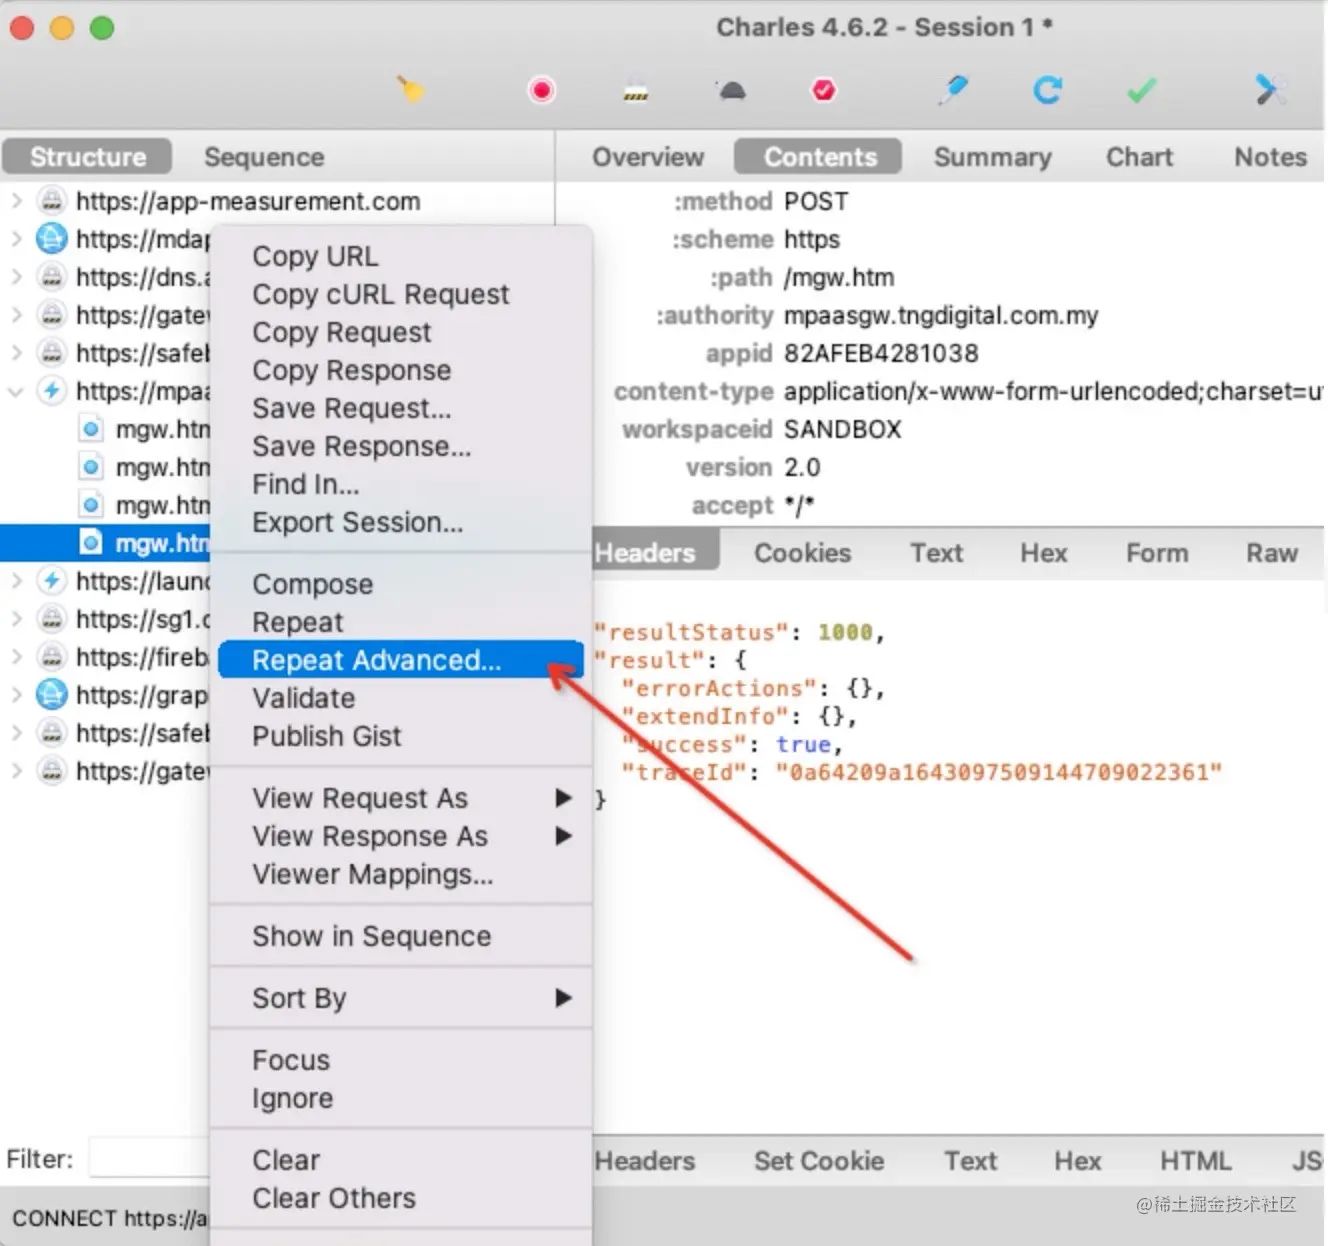Image resolution: width=1328 pixels, height=1246 pixels.
Task: Click the authority value mpaasgw.tngdigital.com.my
Action: coord(941,316)
